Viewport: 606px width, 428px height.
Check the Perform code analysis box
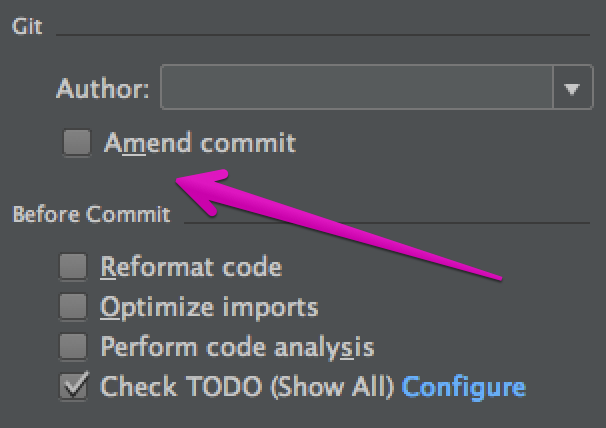(73, 346)
